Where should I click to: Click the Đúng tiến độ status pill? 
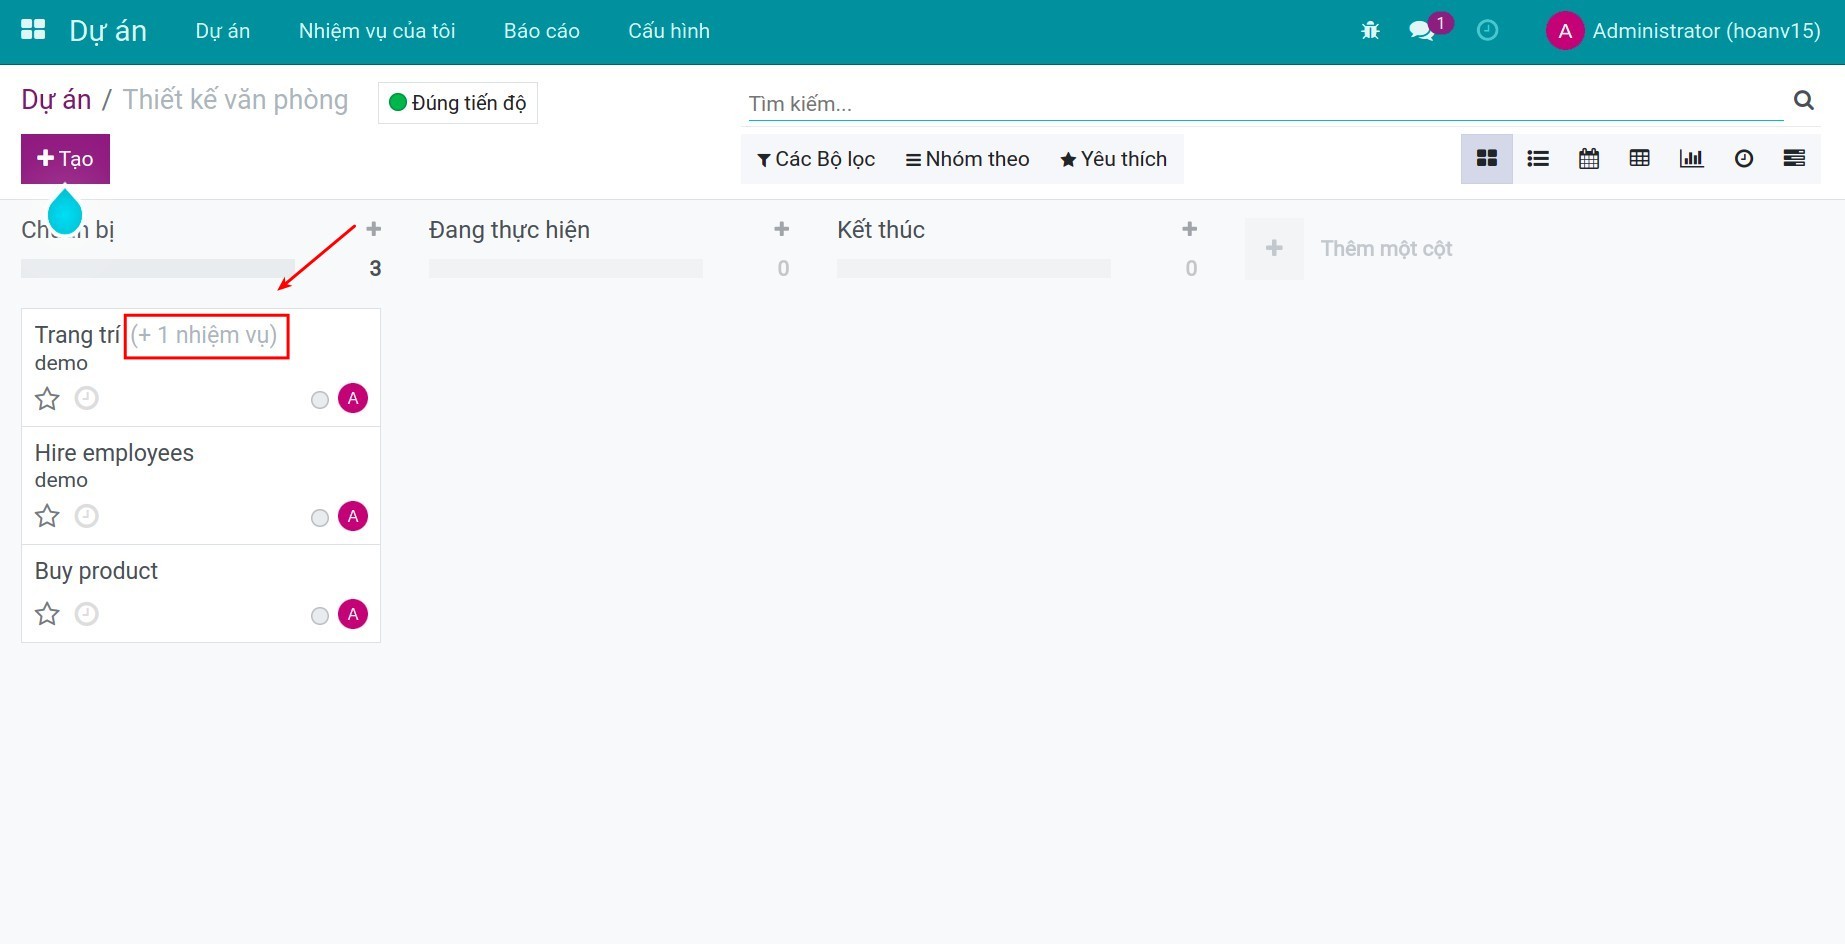[x=457, y=102]
